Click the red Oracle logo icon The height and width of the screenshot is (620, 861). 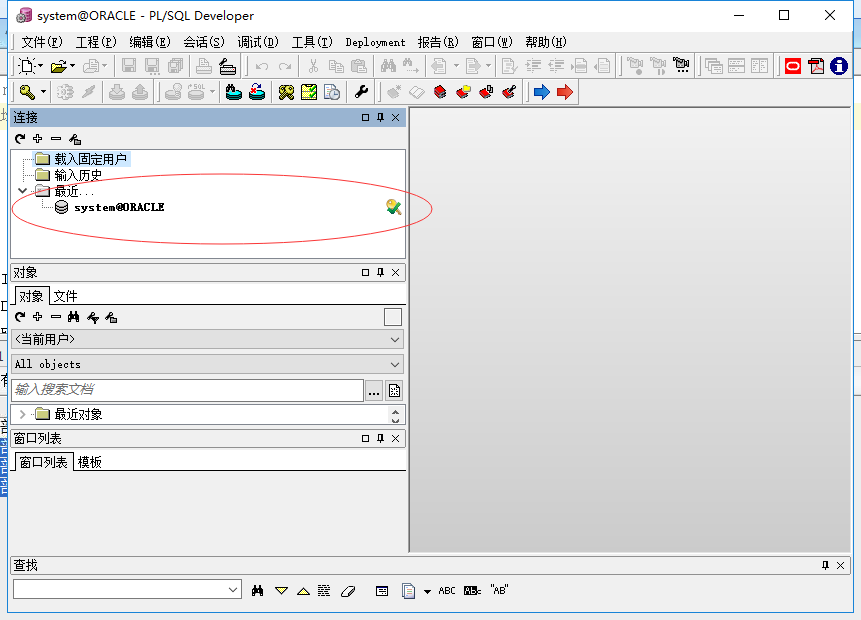pos(793,66)
